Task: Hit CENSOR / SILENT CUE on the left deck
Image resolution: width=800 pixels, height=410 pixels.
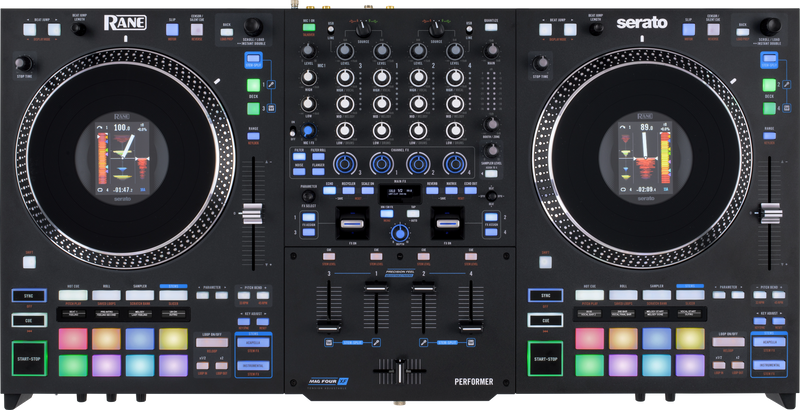Action: coord(196,29)
